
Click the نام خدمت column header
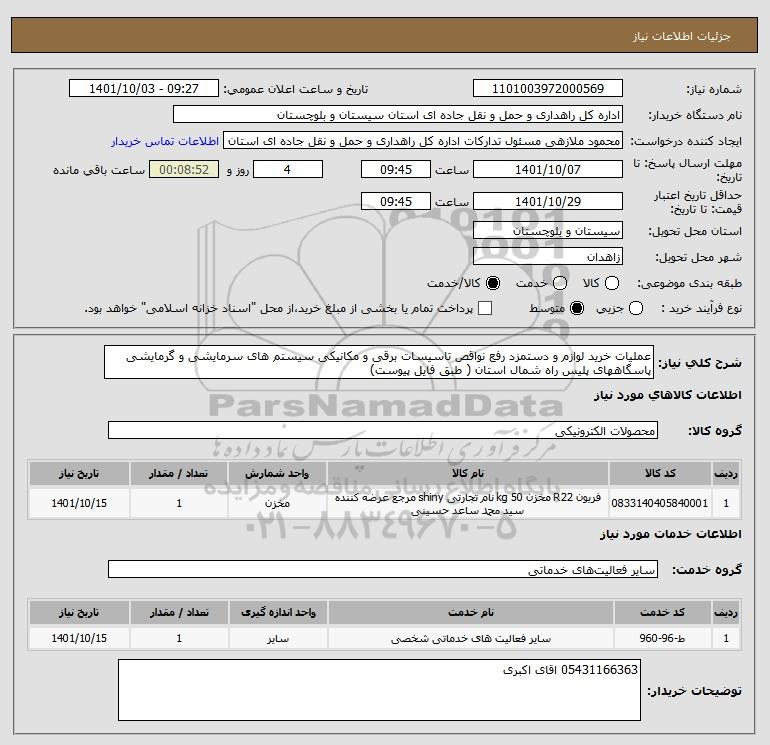click(x=470, y=612)
